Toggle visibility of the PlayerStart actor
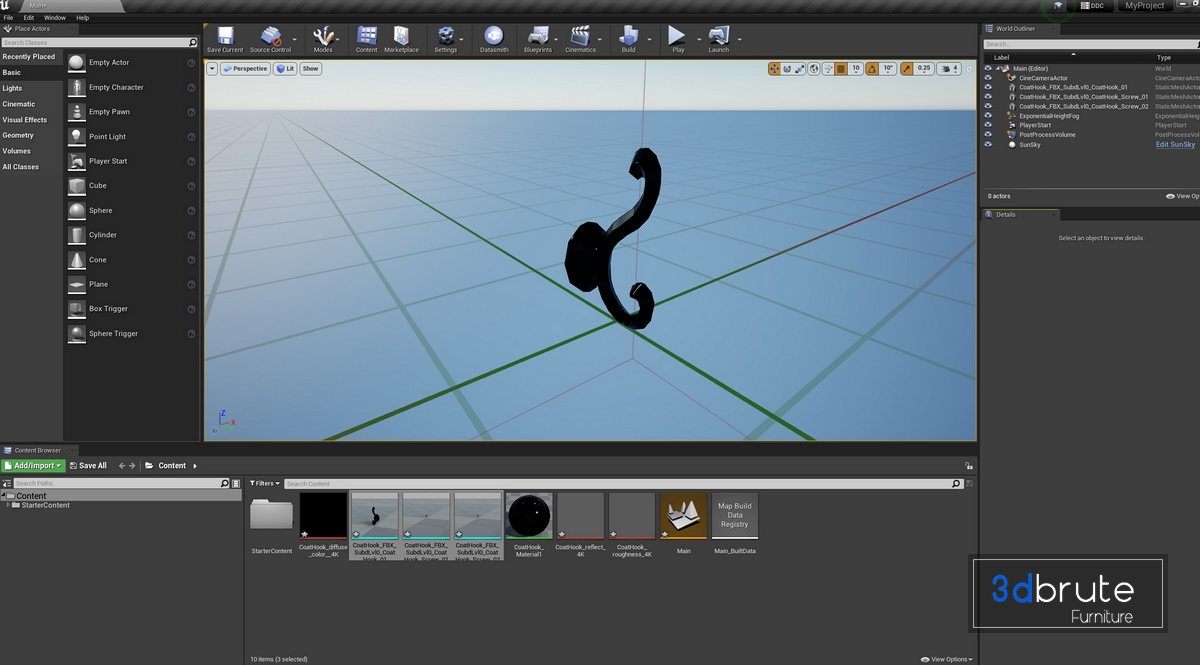 coord(988,125)
